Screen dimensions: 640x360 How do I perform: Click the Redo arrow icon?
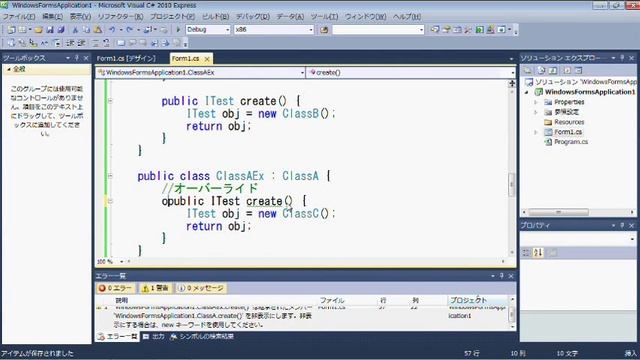tap(129, 29)
